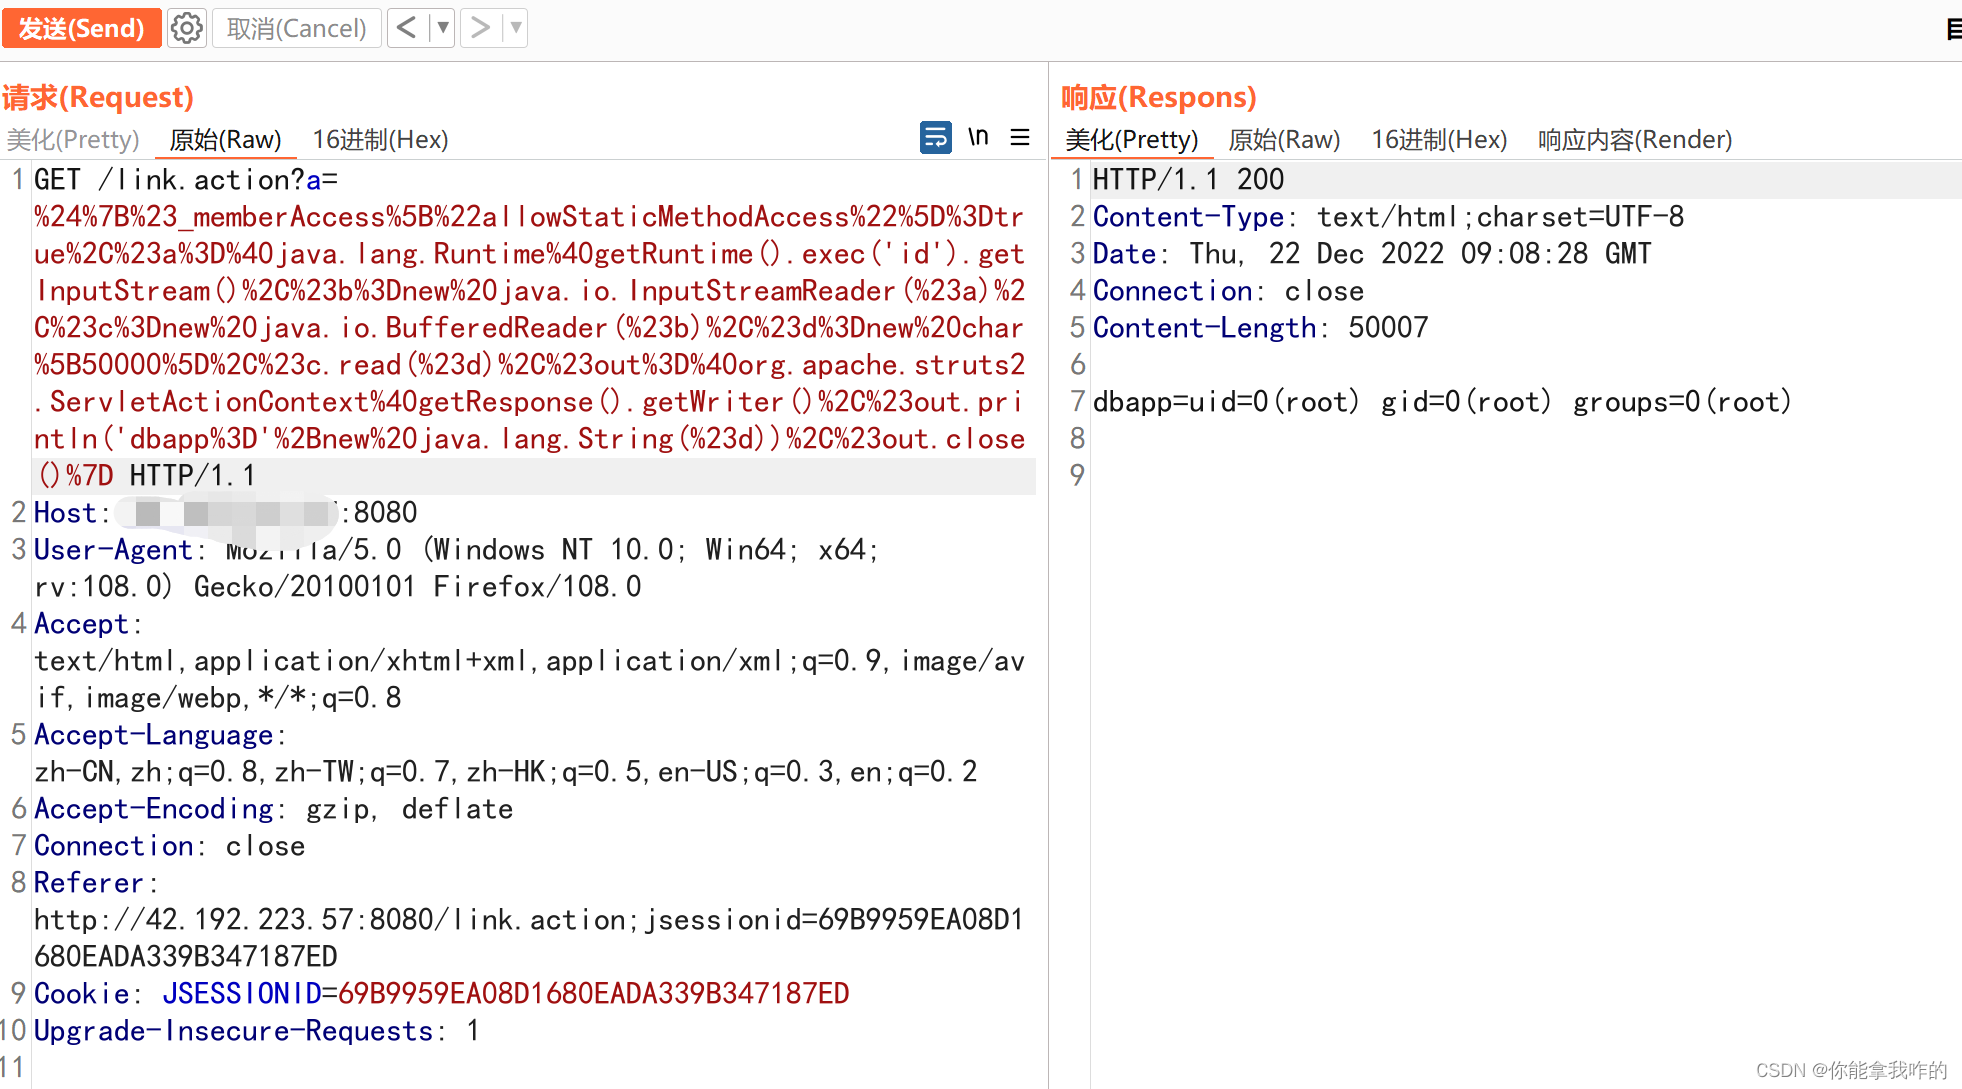Go to next request with forward arrow
The width and height of the screenshot is (1962, 1089).
pyautogui.click(x=480, y=28)
